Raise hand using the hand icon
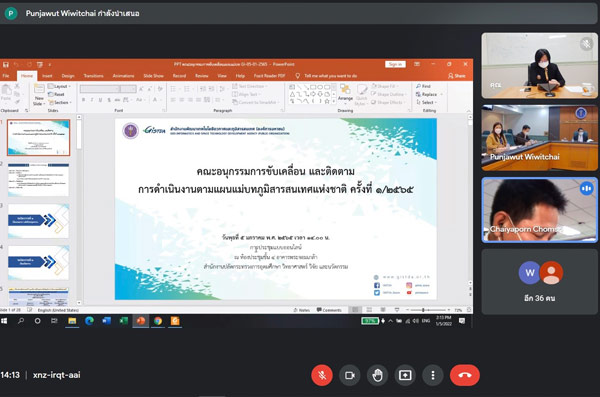 377,375
